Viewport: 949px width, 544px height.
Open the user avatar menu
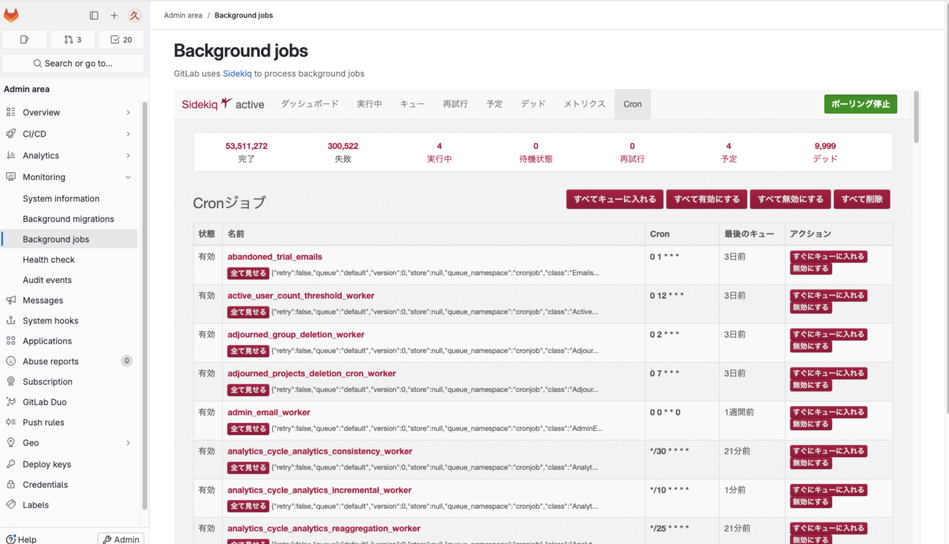tap(134, 16)
